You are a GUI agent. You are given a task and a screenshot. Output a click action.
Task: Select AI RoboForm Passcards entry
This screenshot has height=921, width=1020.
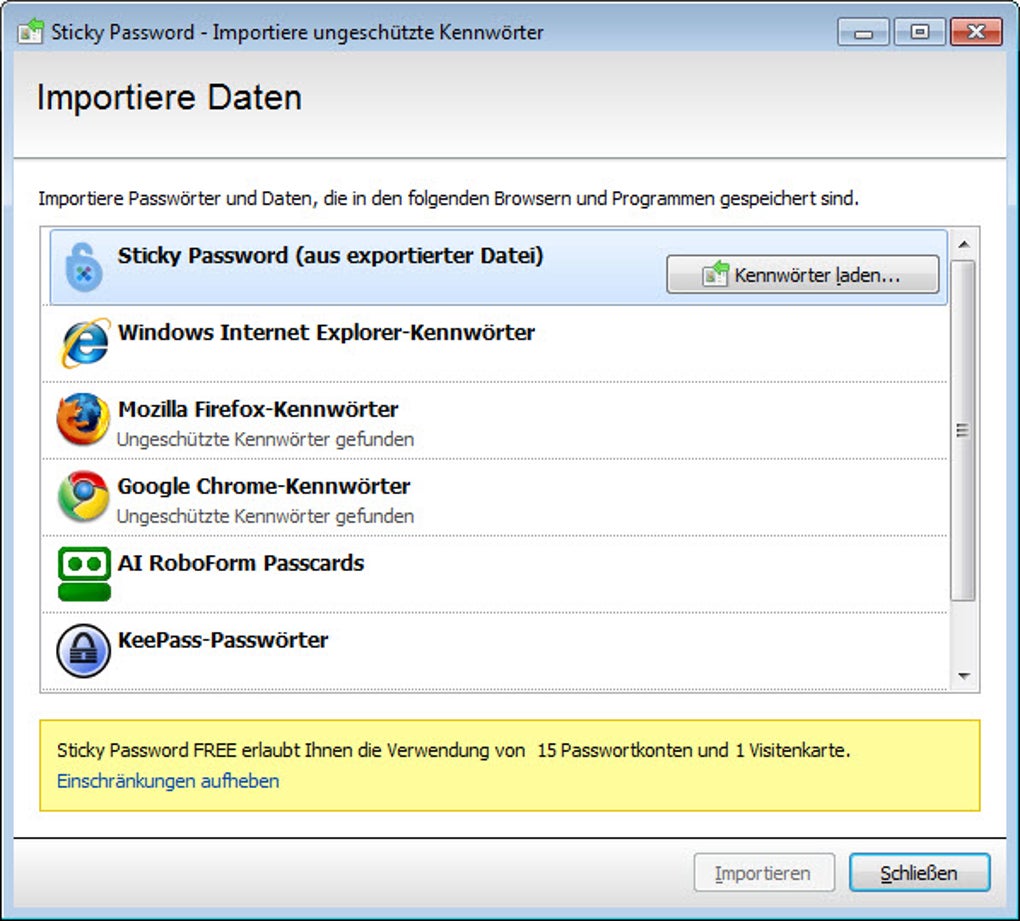click(495, 574)
